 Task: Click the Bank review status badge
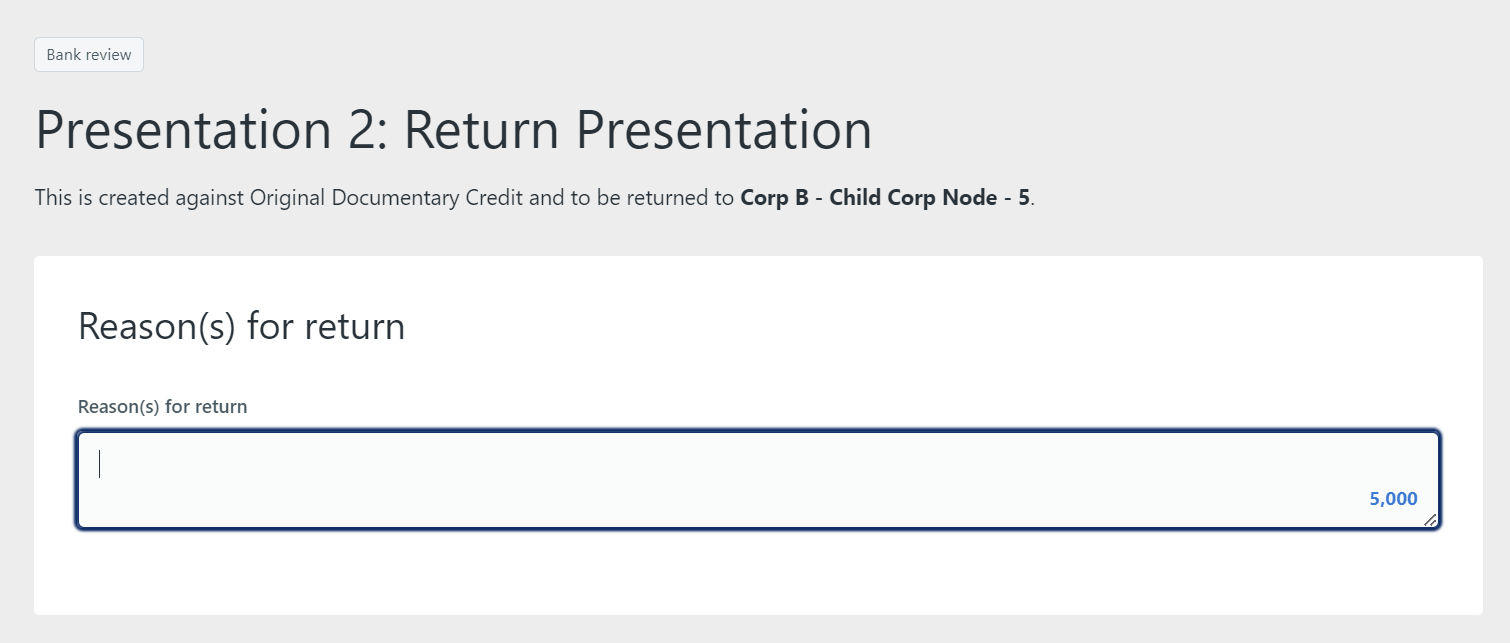tap(89, 55)
